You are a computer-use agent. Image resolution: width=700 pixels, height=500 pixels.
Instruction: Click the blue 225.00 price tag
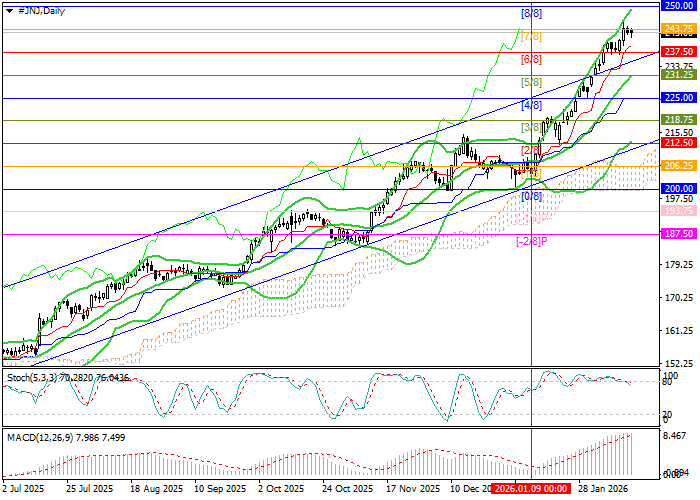679,97
